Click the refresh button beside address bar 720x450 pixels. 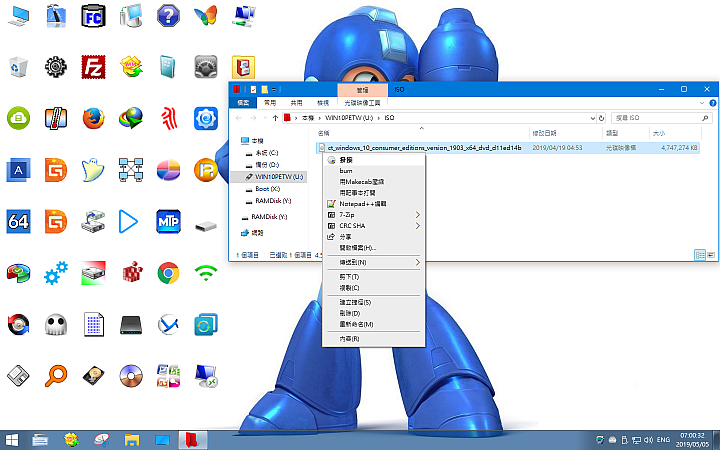point(602,118)
